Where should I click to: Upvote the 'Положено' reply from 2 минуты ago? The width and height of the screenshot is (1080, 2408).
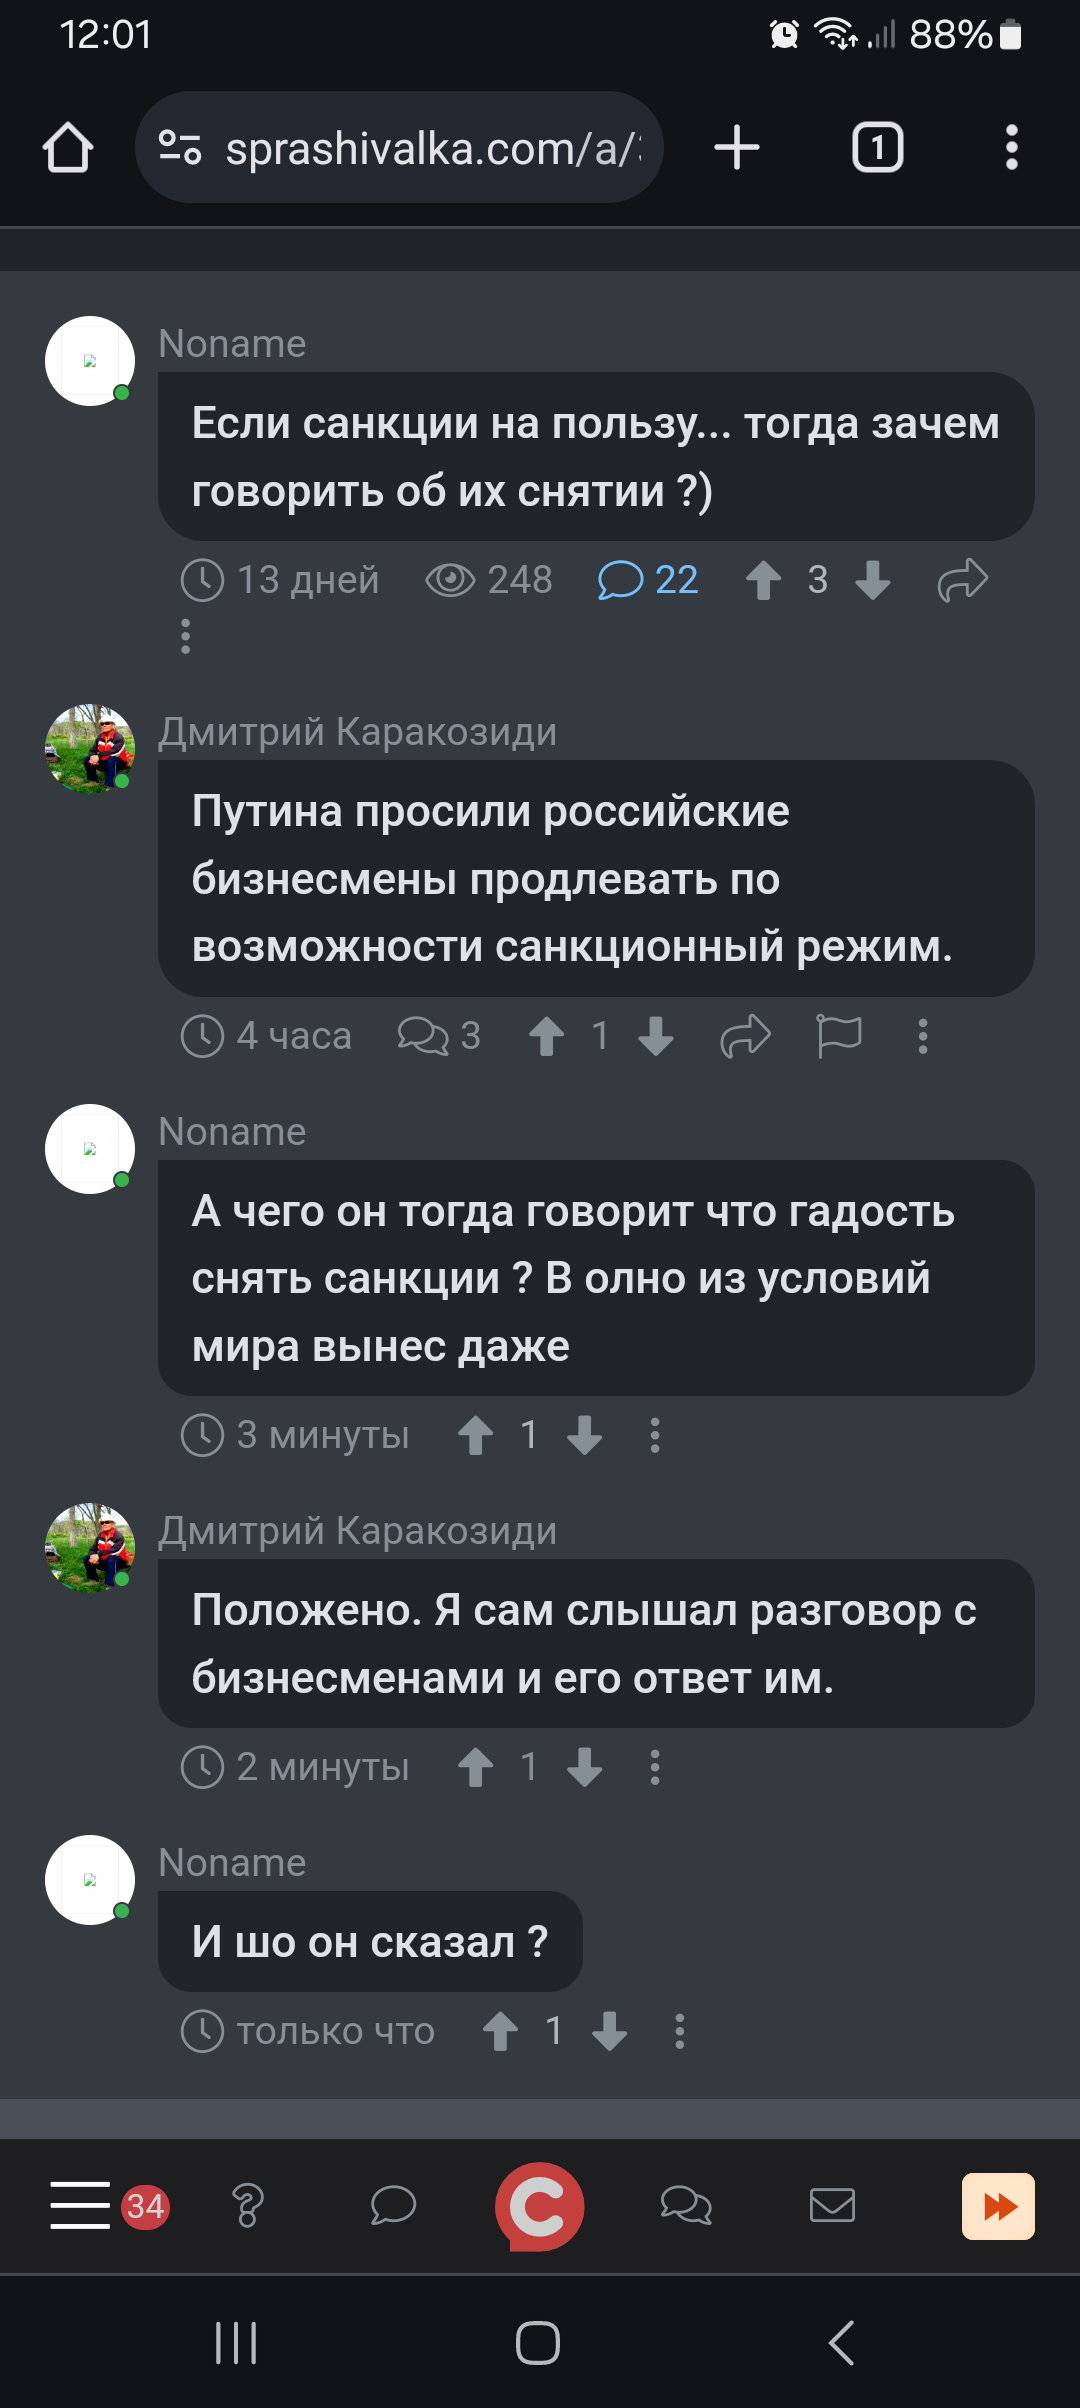pyautogui.click(x=475, y=1767)
